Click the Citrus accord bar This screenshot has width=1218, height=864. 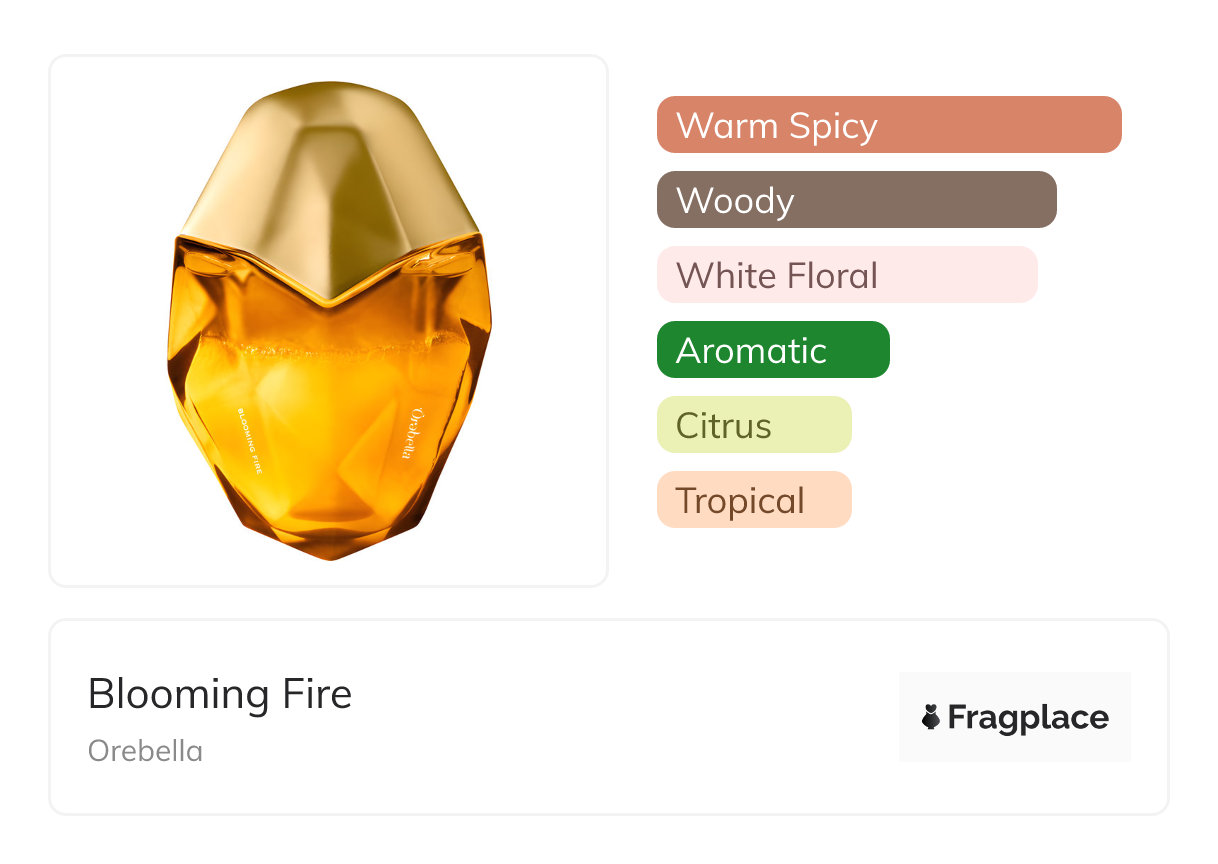pyautogui.click(x=753, y=425)
